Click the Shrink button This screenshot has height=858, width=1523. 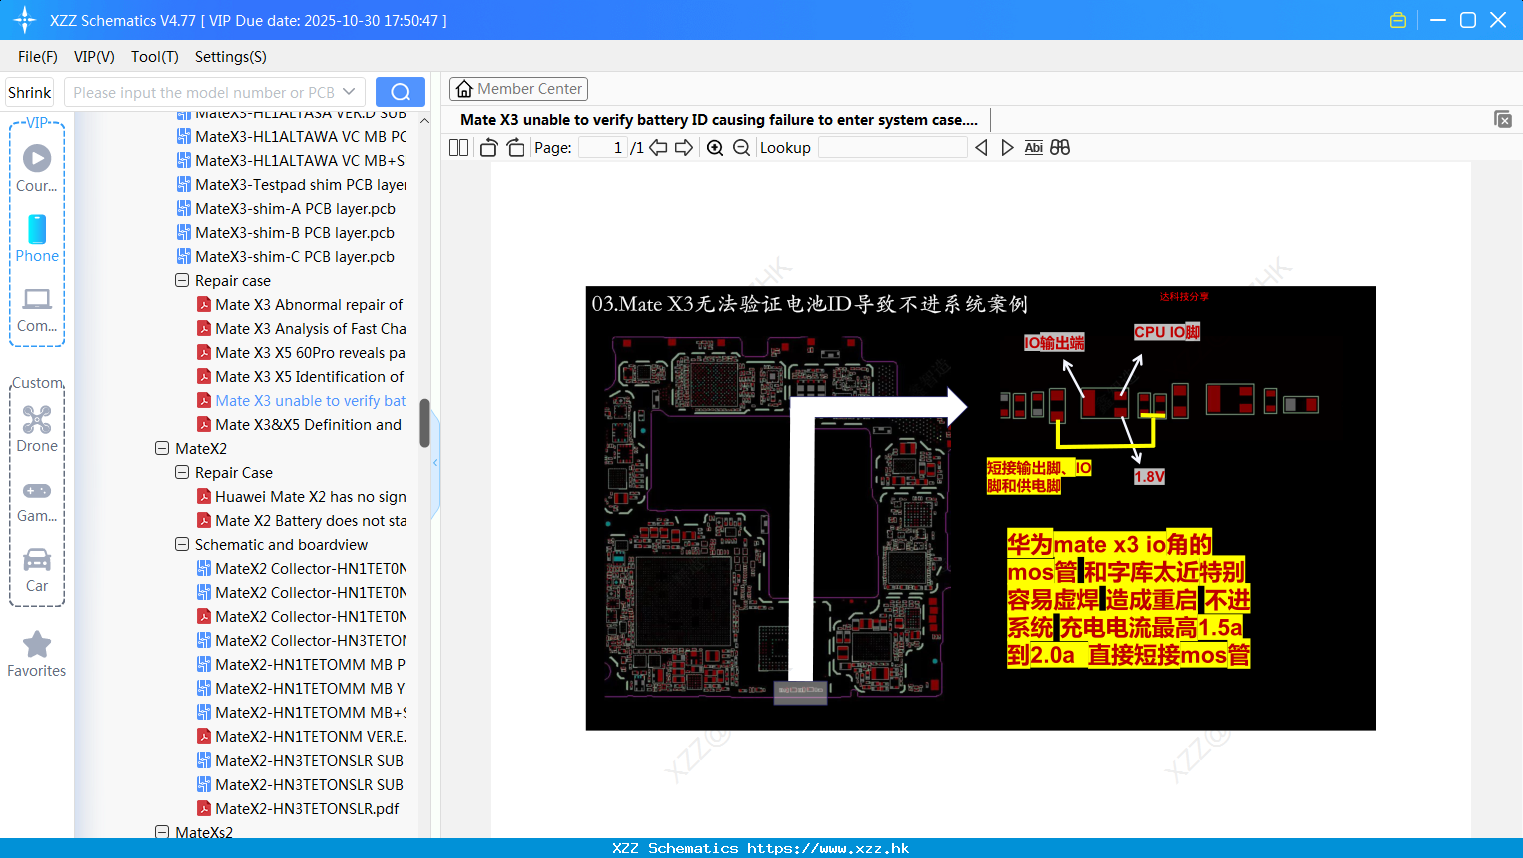click(x=30, y=92)
